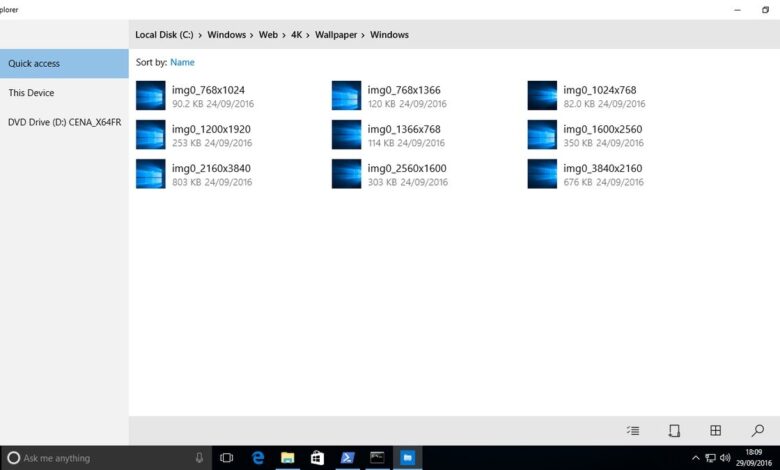Image resolution: width=780 pixels, height=470 pixels.
Task: Click the volume speaker tray icon
Action: point(725,458)
